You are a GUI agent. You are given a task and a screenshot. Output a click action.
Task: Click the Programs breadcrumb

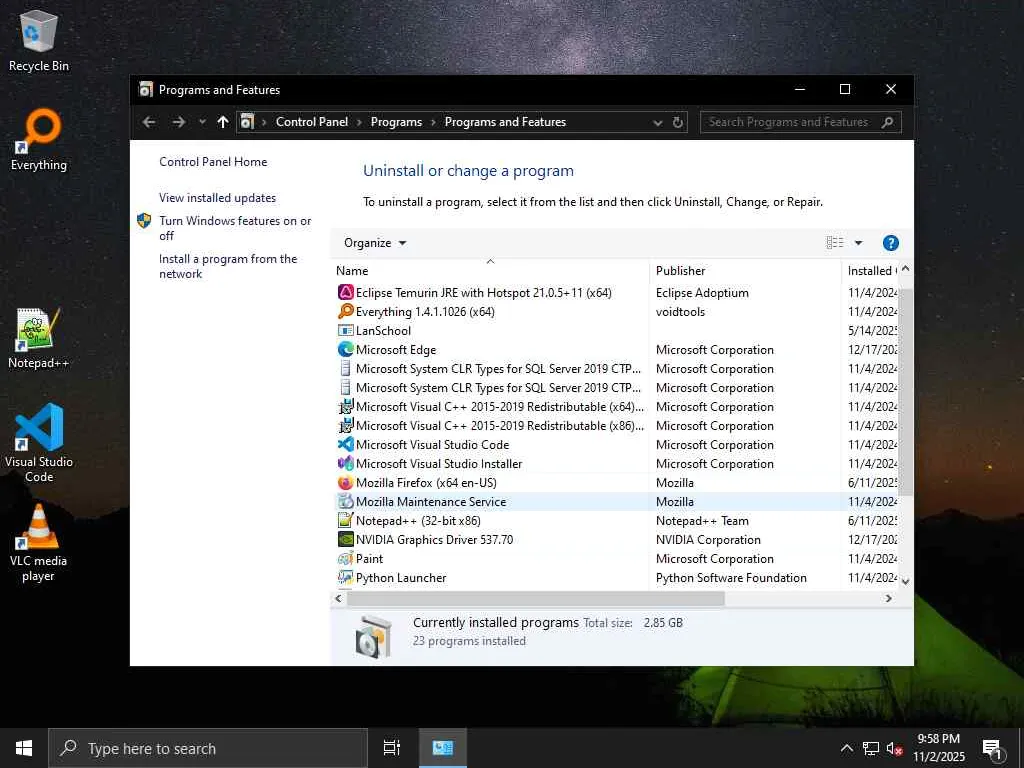point(396,122)
